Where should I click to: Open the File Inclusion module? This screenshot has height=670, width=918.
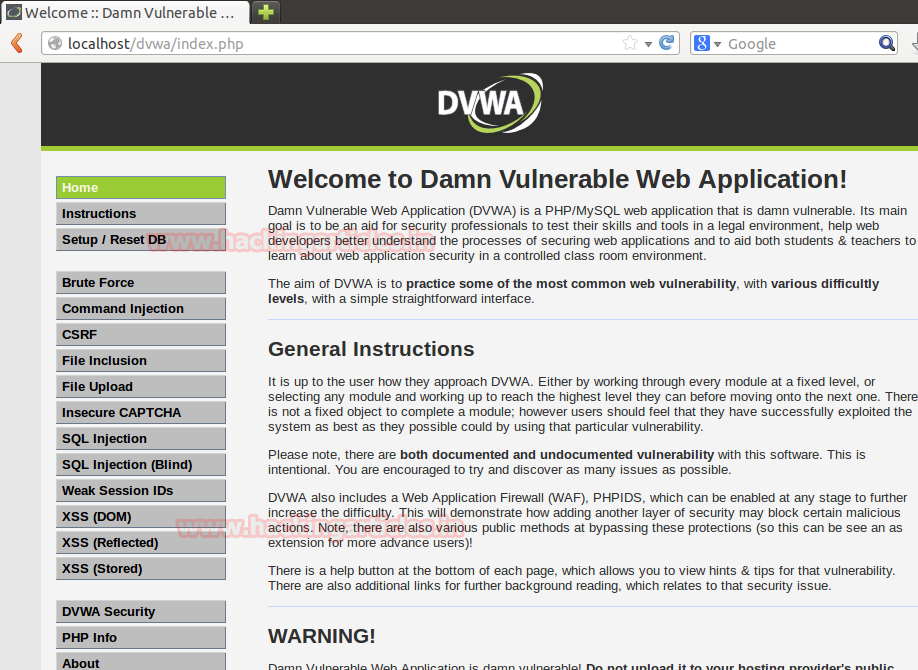[141, 361]
